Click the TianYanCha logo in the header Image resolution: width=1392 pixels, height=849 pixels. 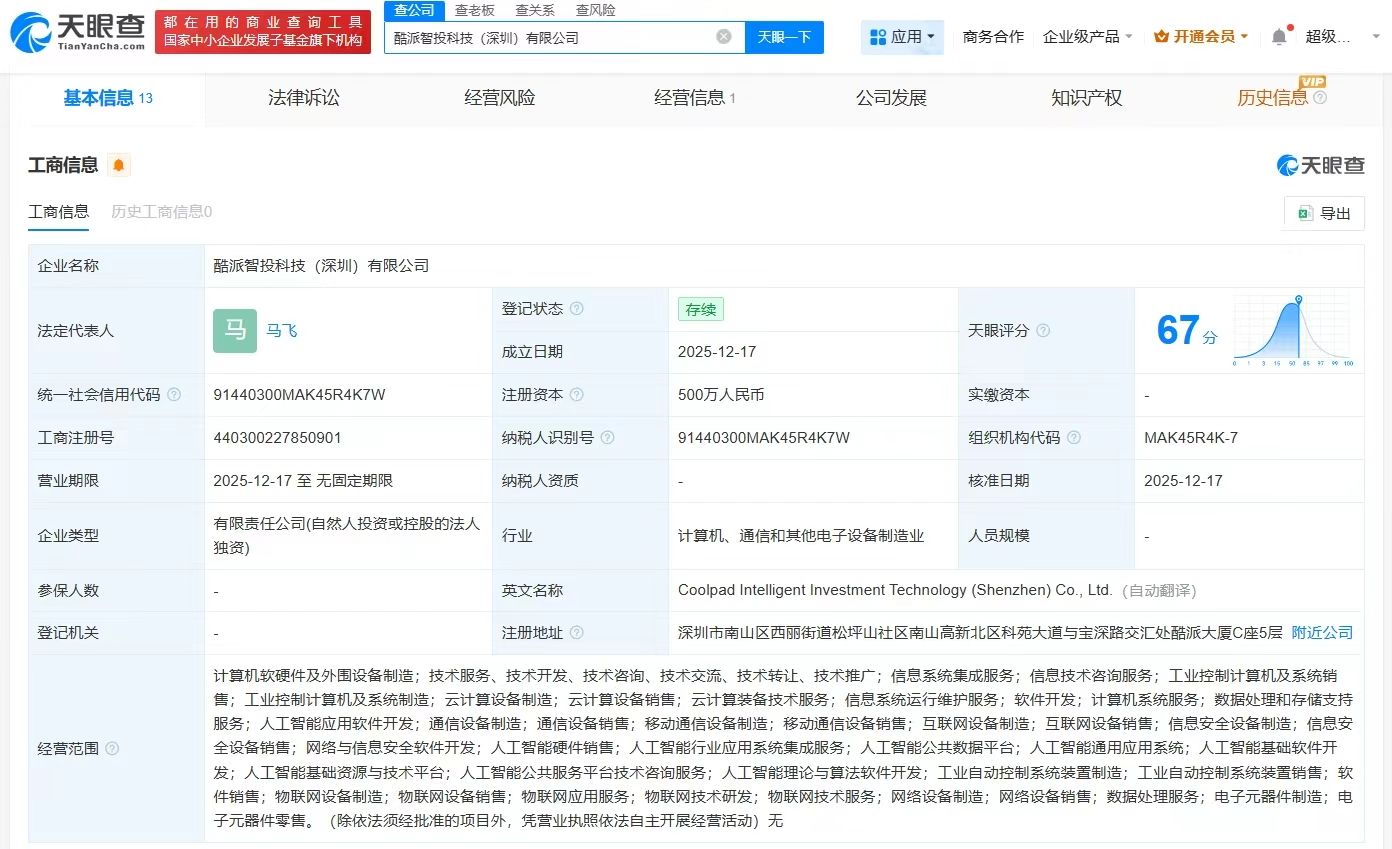point(77,33)
